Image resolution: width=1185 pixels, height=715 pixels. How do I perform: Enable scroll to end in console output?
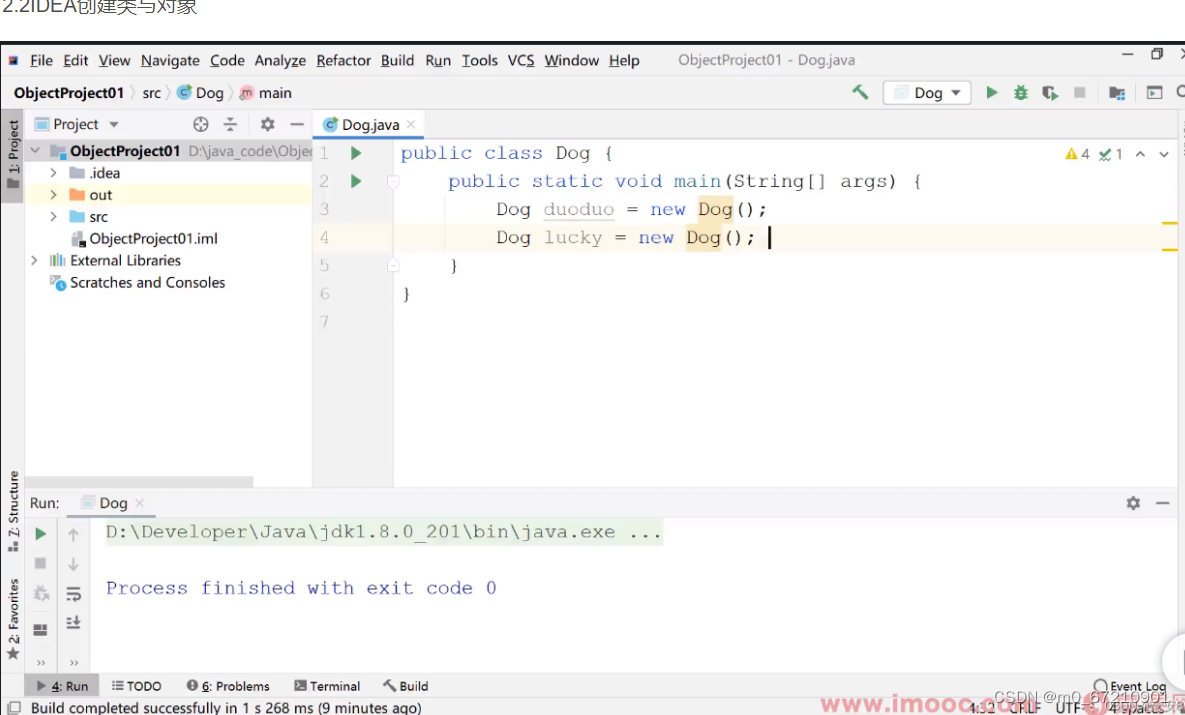click(74, 622)
